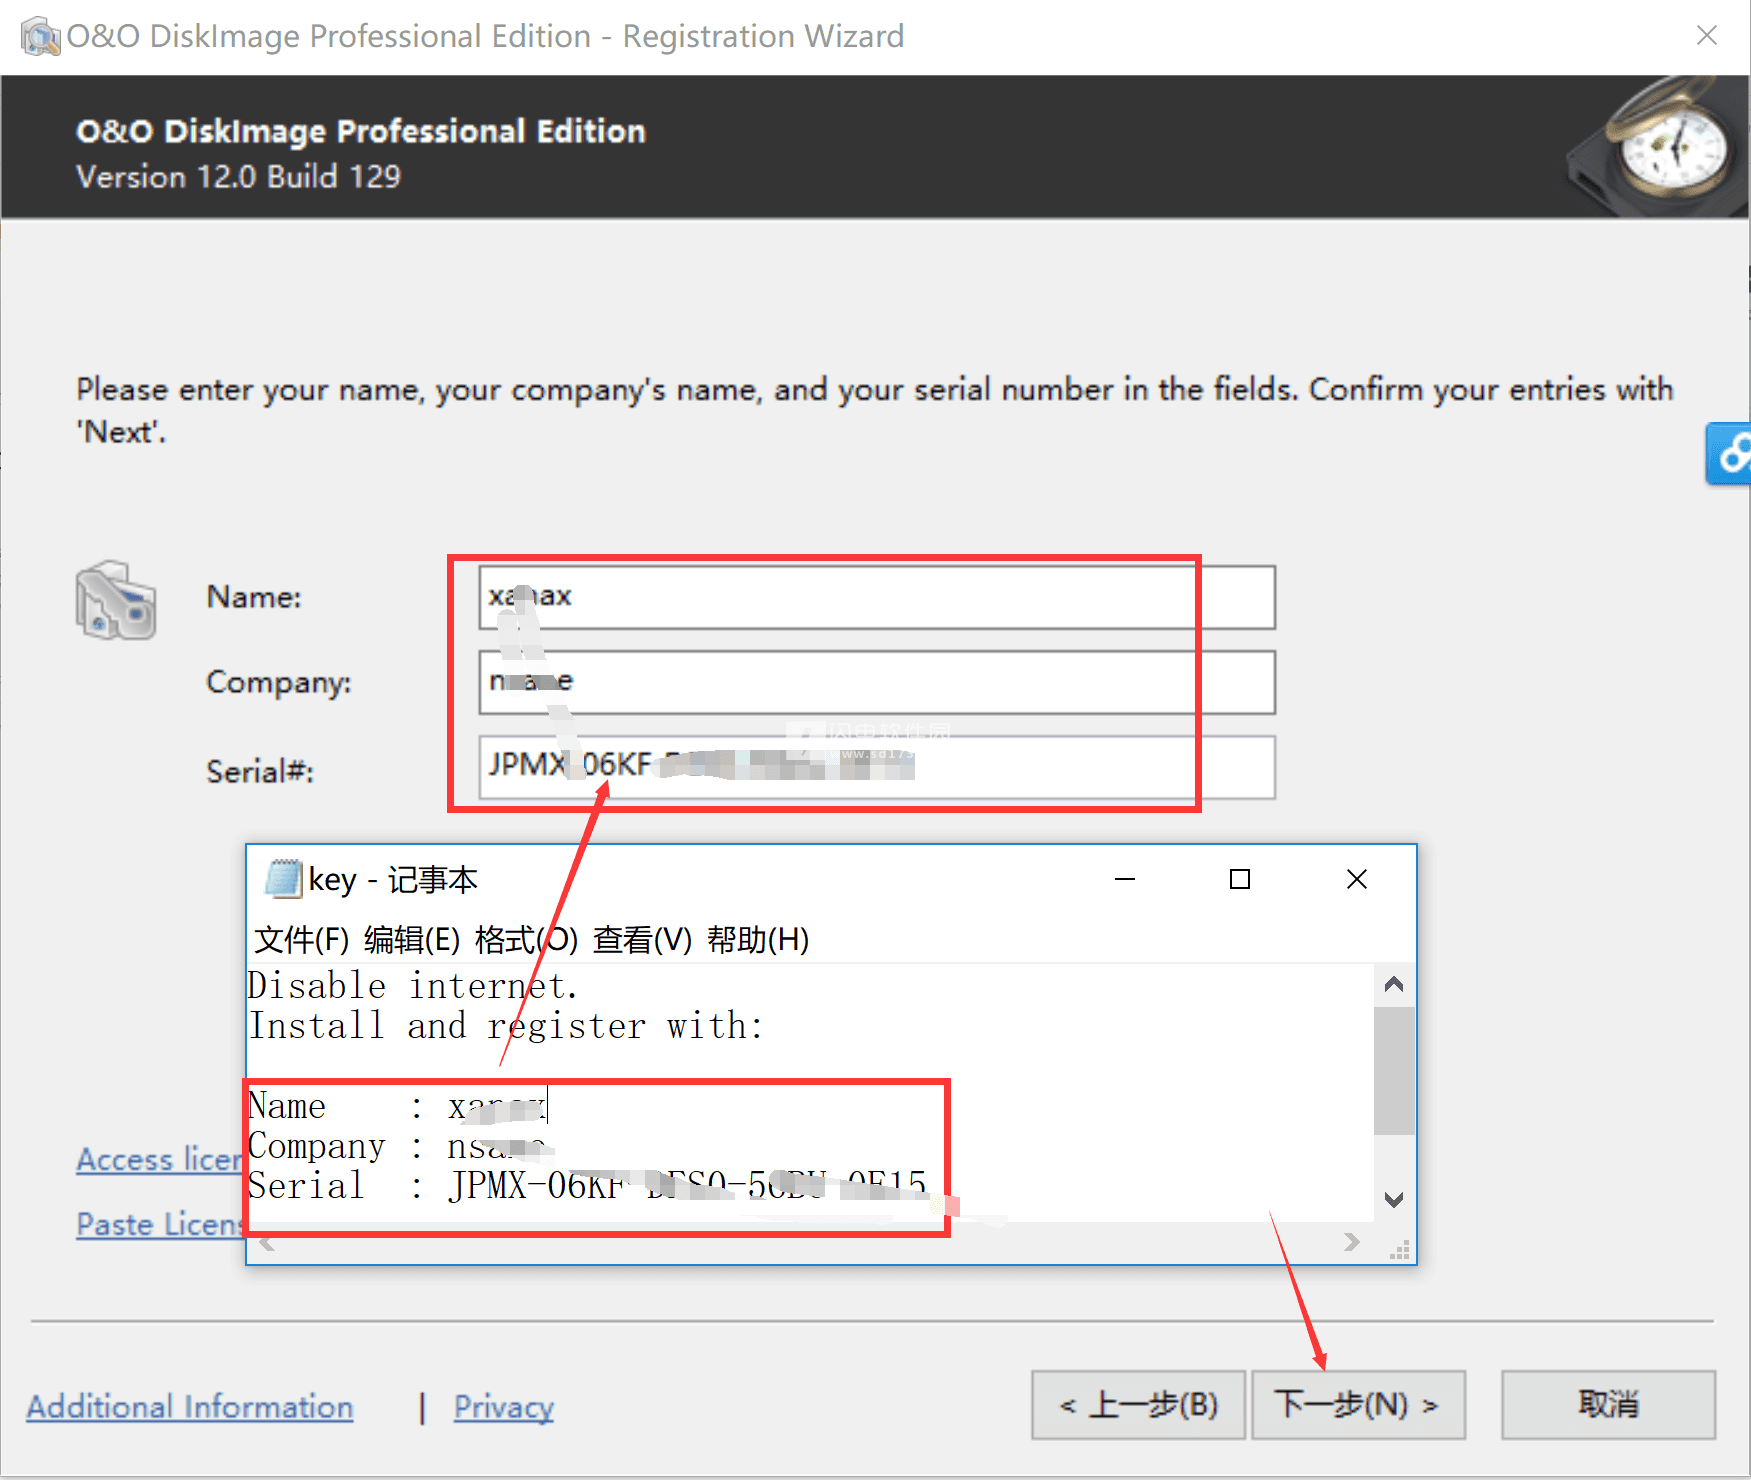Click the Notepad resize grip corner

1399,1249
